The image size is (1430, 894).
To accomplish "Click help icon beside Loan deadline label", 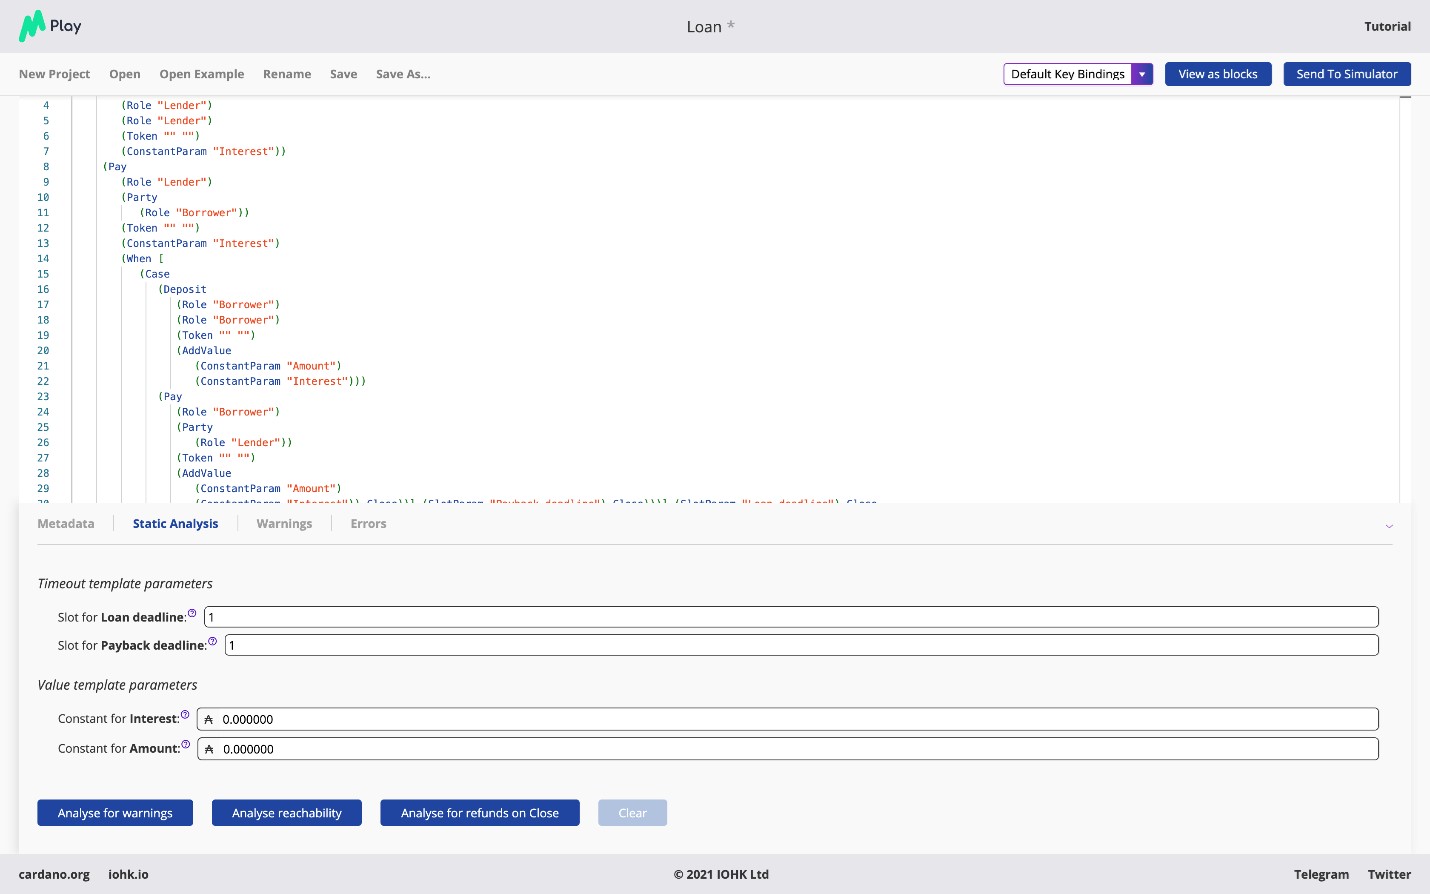I will coord(192,613).
